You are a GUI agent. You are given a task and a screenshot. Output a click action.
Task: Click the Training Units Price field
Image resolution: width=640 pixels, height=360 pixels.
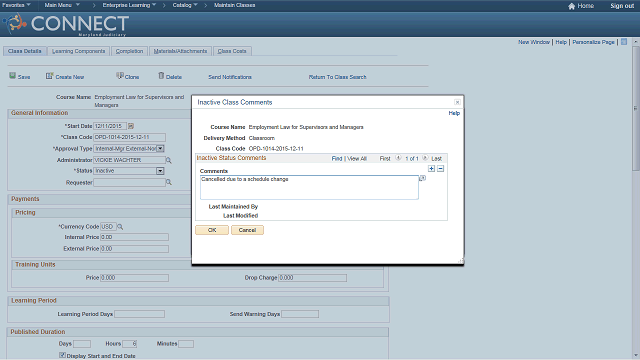click(134, 278)
